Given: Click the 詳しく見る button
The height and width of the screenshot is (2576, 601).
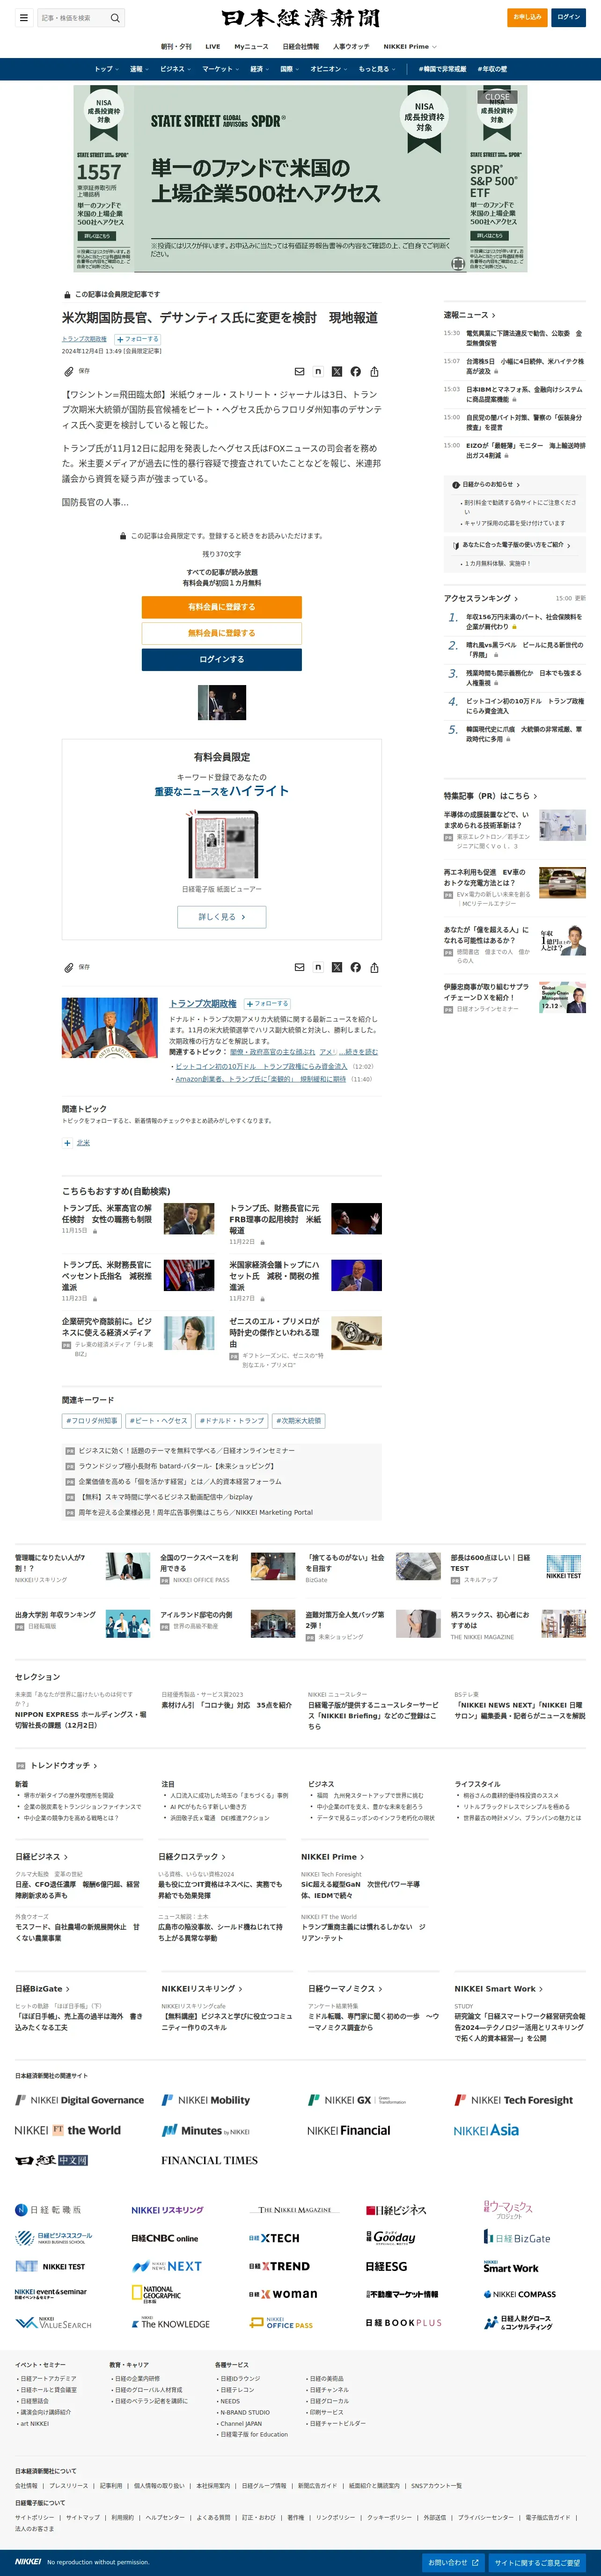Looking at the screenshot, I should [222, 916].
